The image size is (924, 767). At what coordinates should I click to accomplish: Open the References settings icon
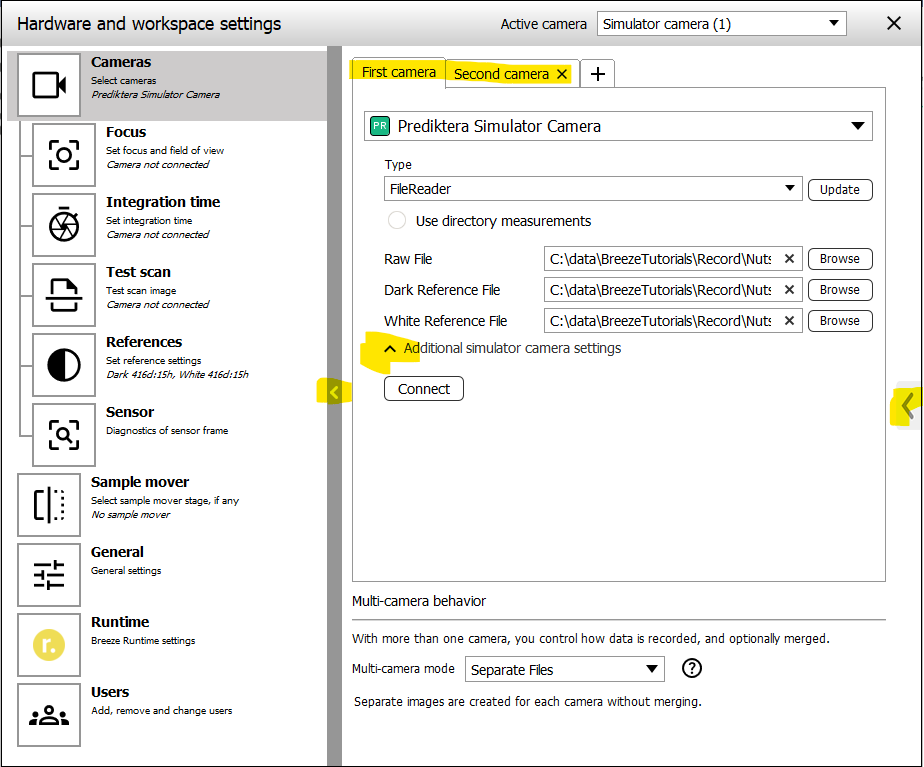coord(64,365)
